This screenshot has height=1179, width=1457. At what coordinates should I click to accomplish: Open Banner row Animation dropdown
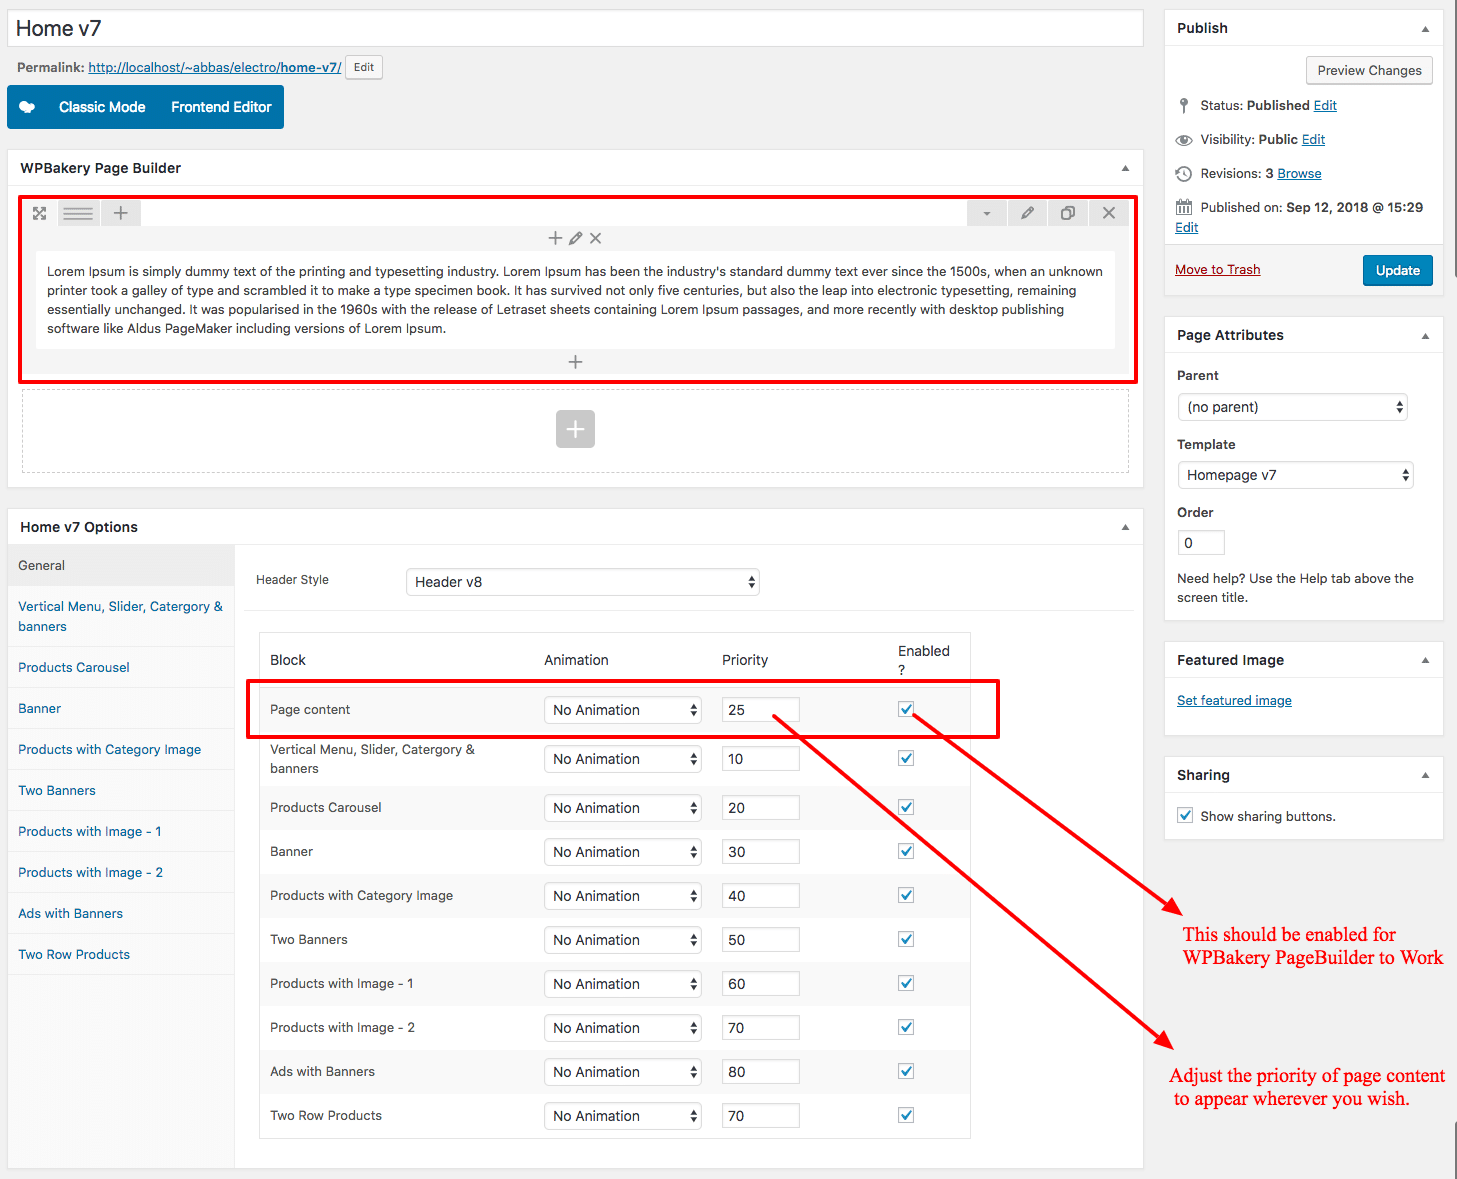[623, 852]
